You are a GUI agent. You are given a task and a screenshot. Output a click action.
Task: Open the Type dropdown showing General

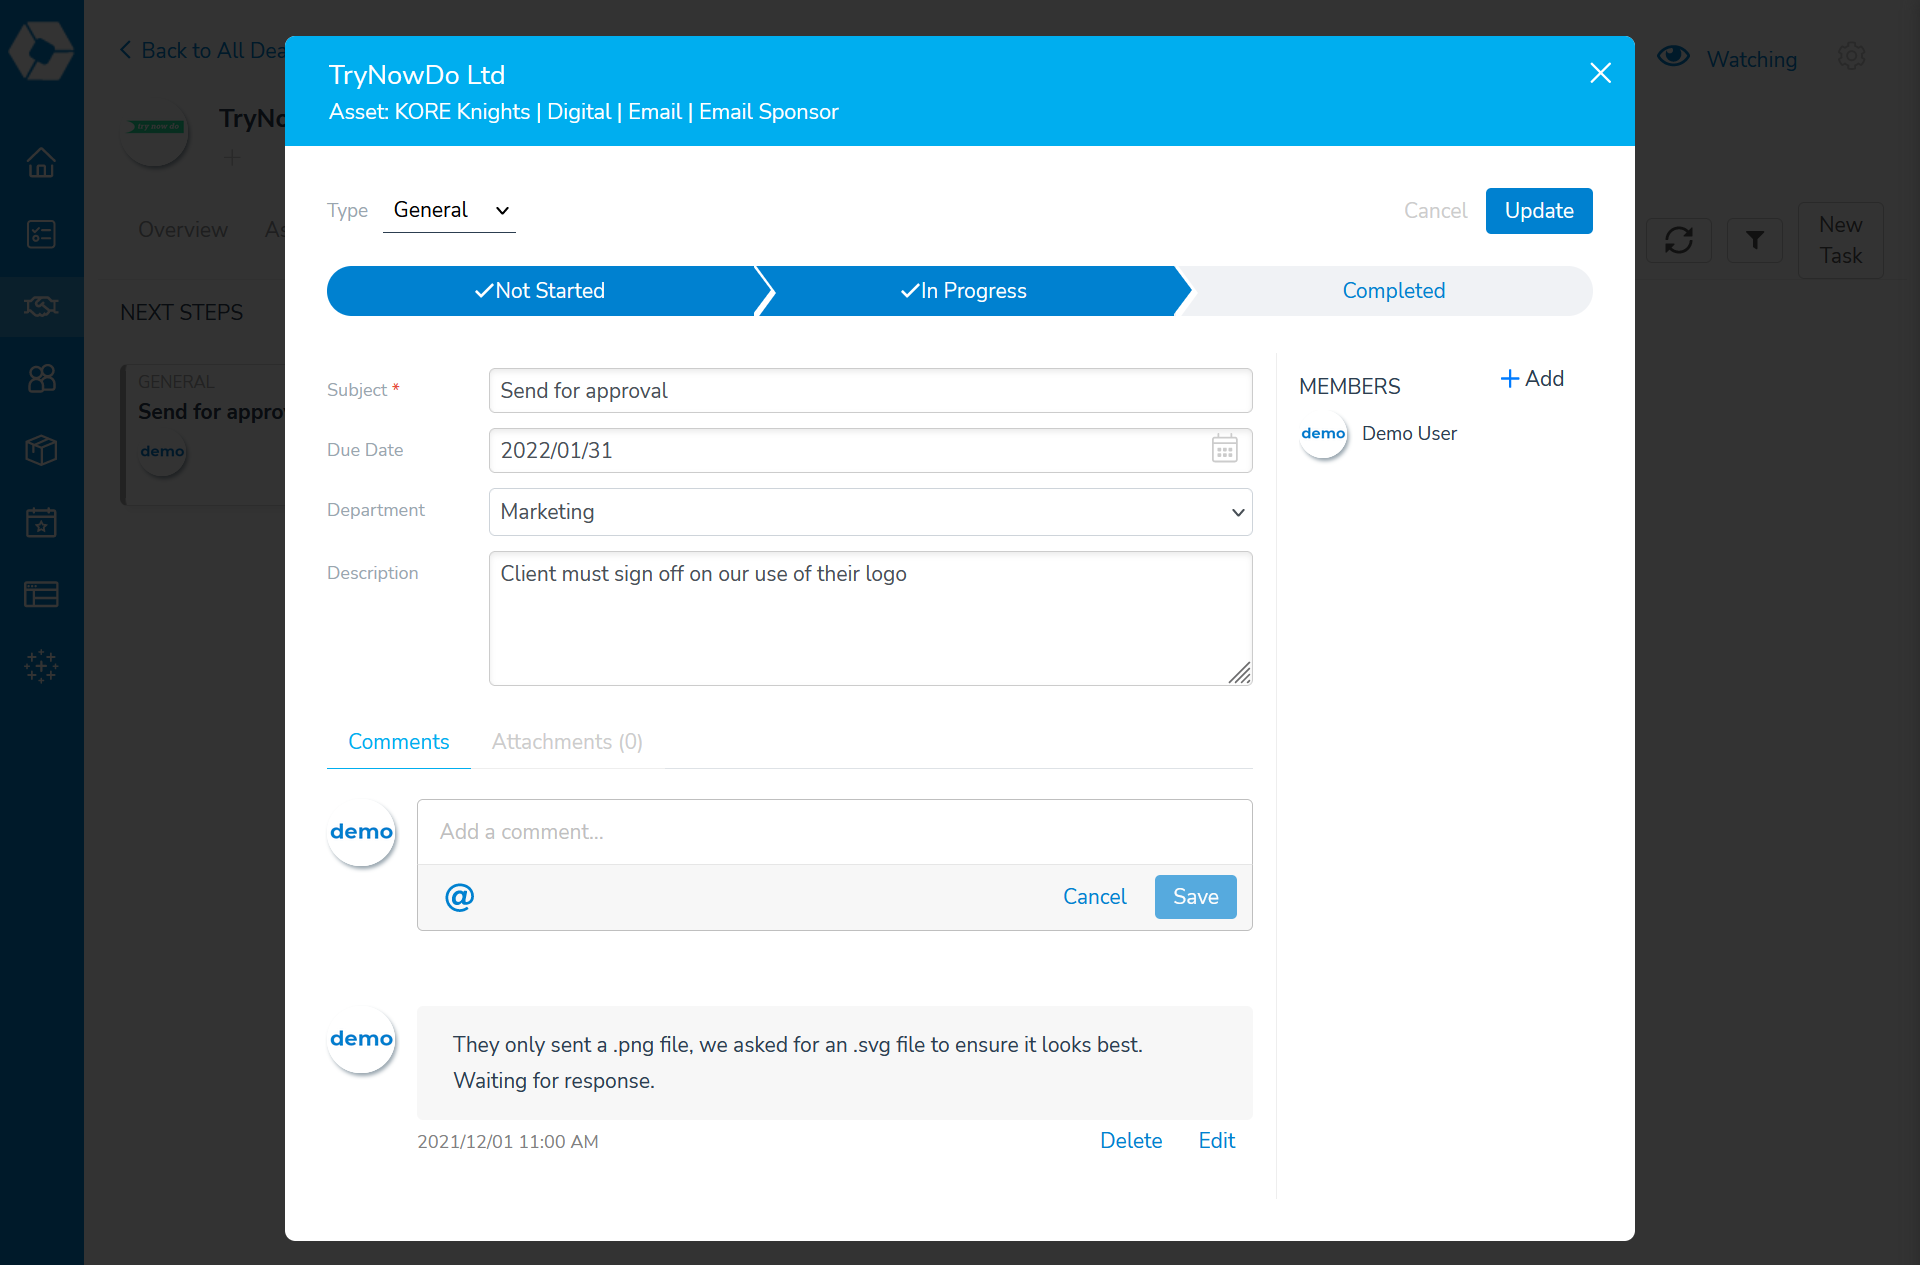[x=449, y=210]
